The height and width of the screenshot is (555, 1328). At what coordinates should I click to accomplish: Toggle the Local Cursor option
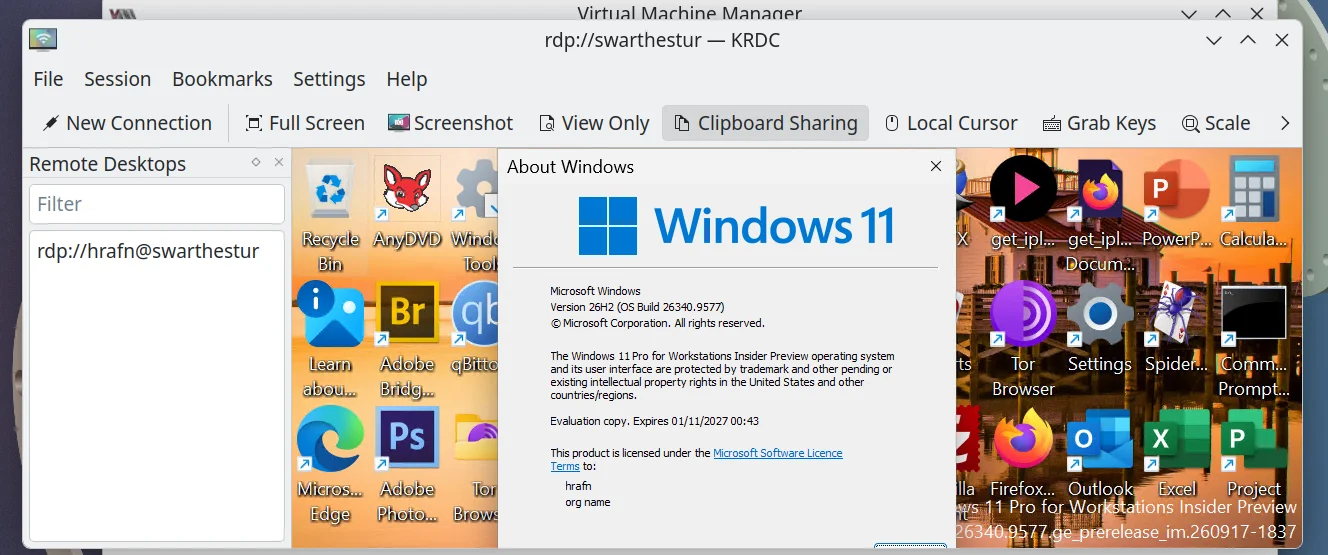[951, 123]
